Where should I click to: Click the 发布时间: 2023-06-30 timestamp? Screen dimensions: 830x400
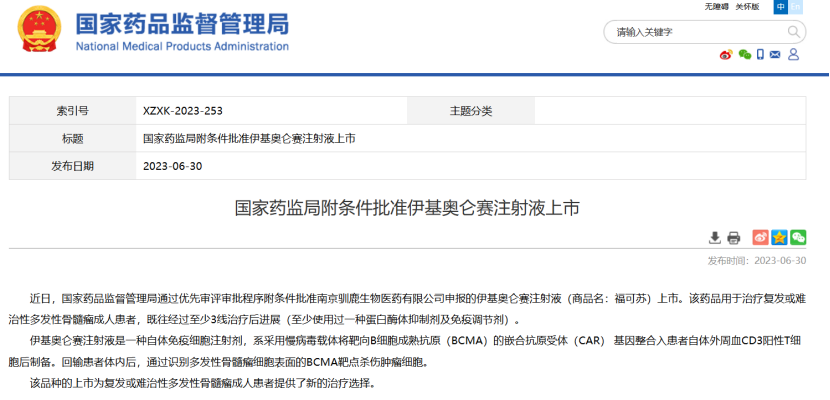(x=756, y=261)
